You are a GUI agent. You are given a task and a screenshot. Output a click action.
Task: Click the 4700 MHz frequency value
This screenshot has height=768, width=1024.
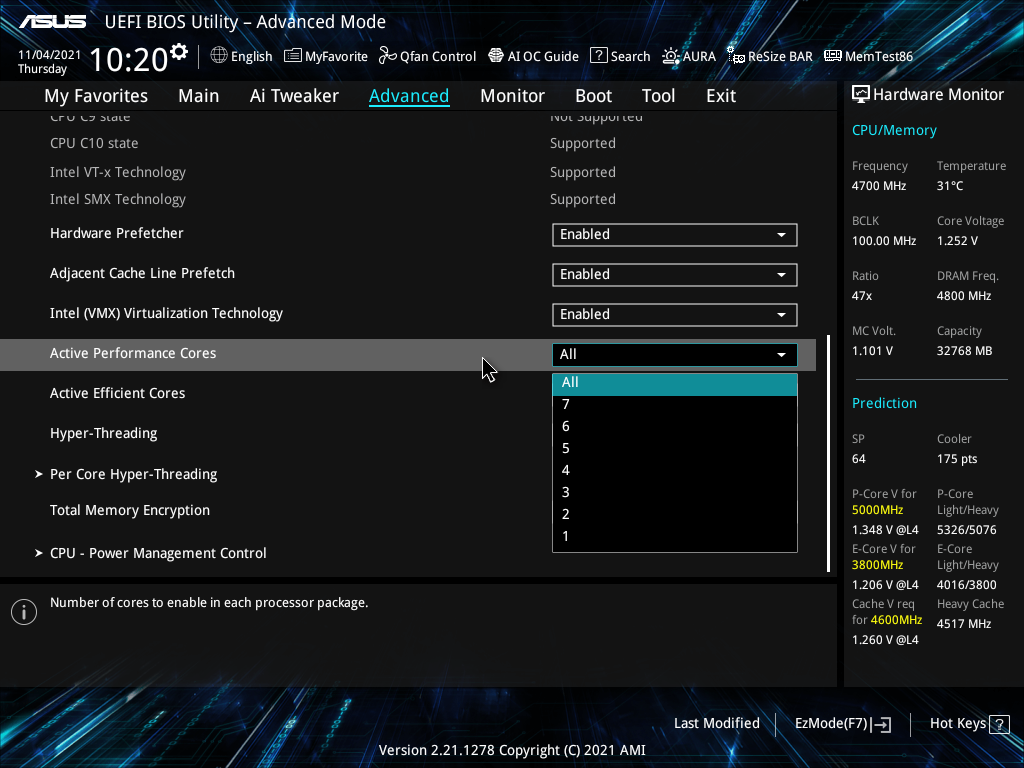point(878,186)
